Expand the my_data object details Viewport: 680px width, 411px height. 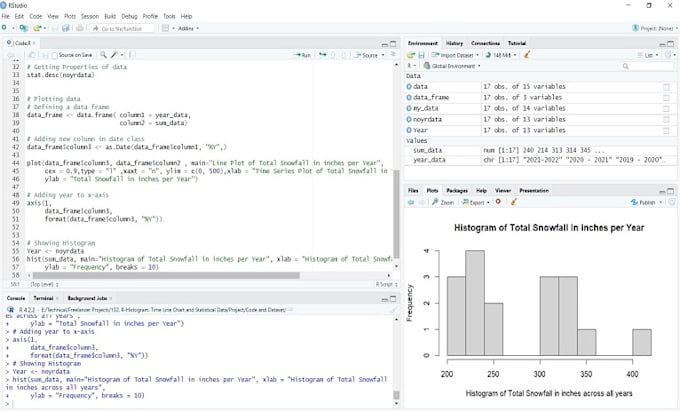click(409, 108)
